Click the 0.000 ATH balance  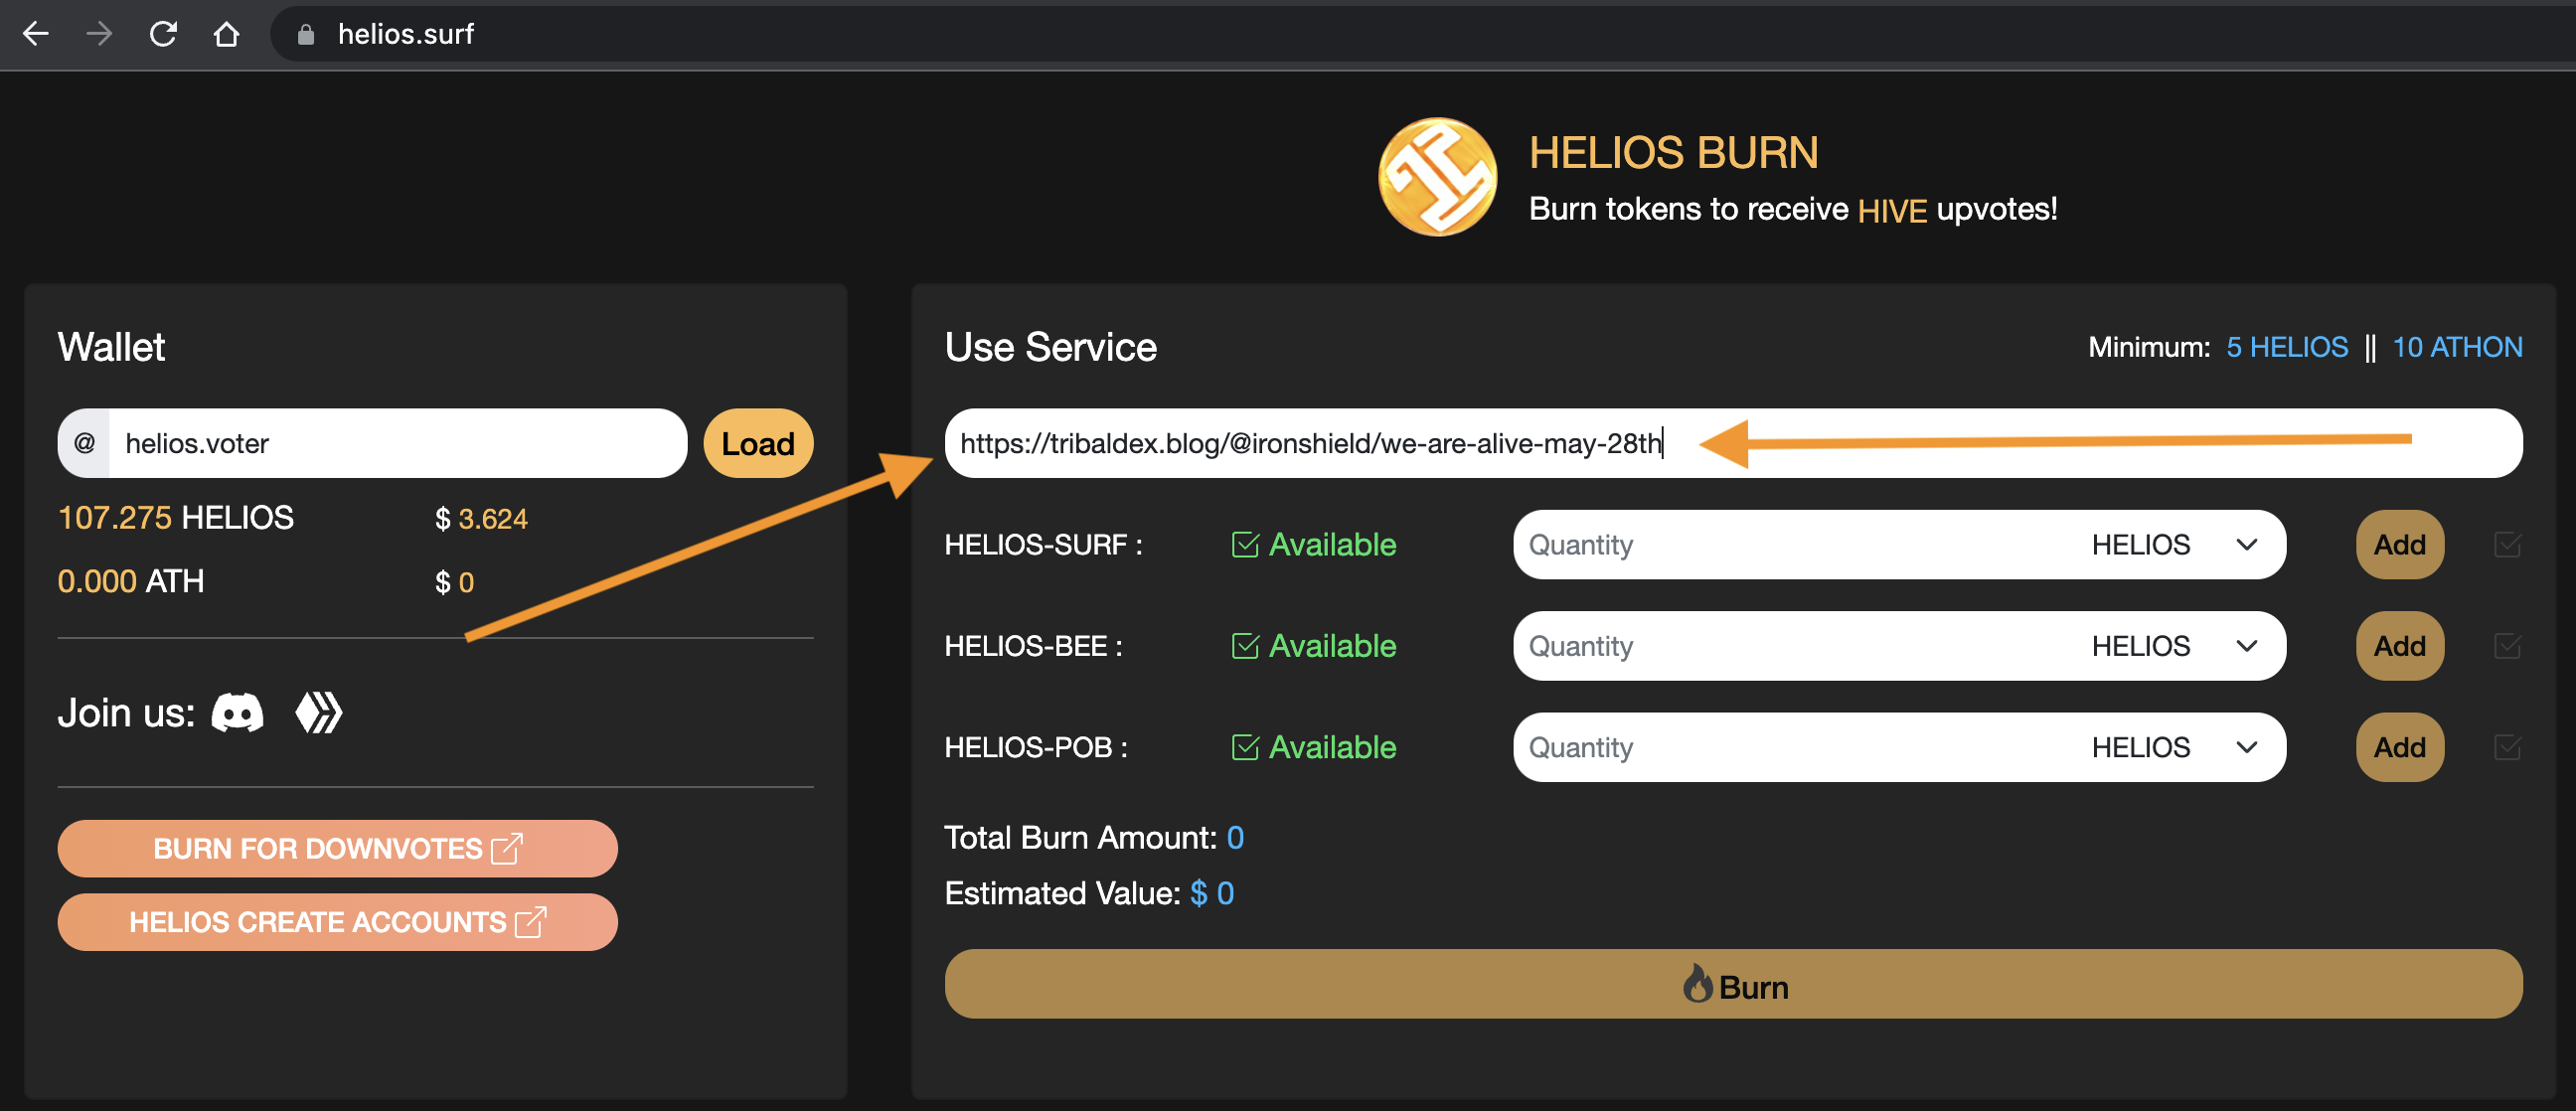(131, 581)
